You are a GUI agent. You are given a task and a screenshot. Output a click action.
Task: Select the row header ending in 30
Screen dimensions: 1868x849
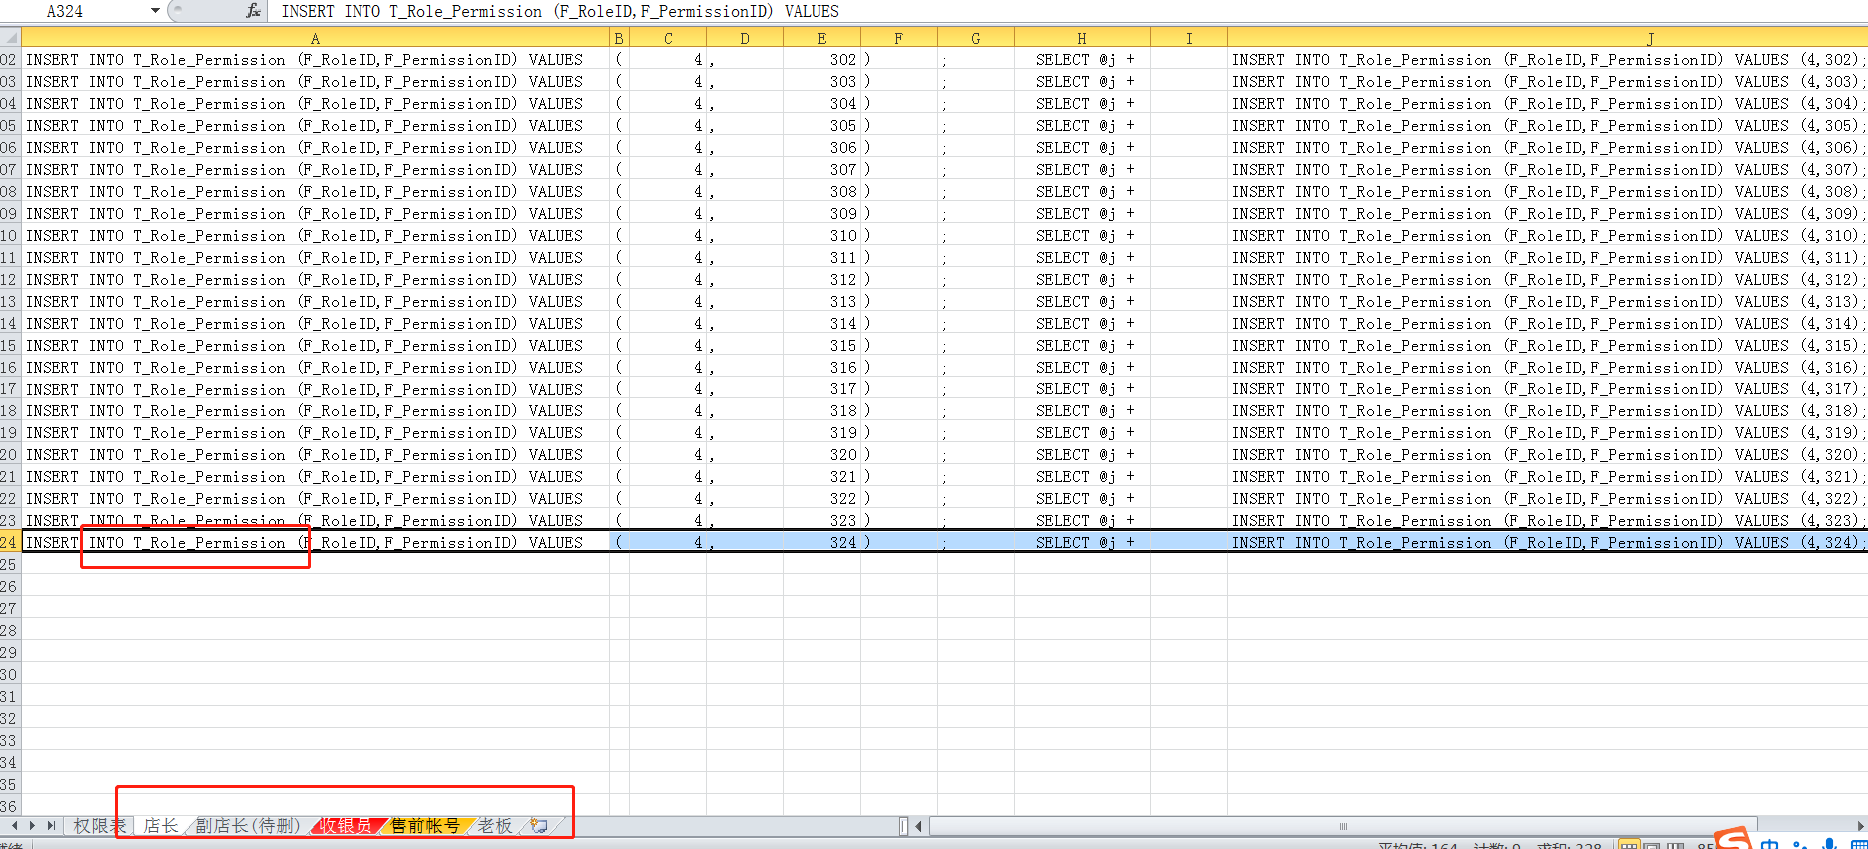click(x=10, y=675)
